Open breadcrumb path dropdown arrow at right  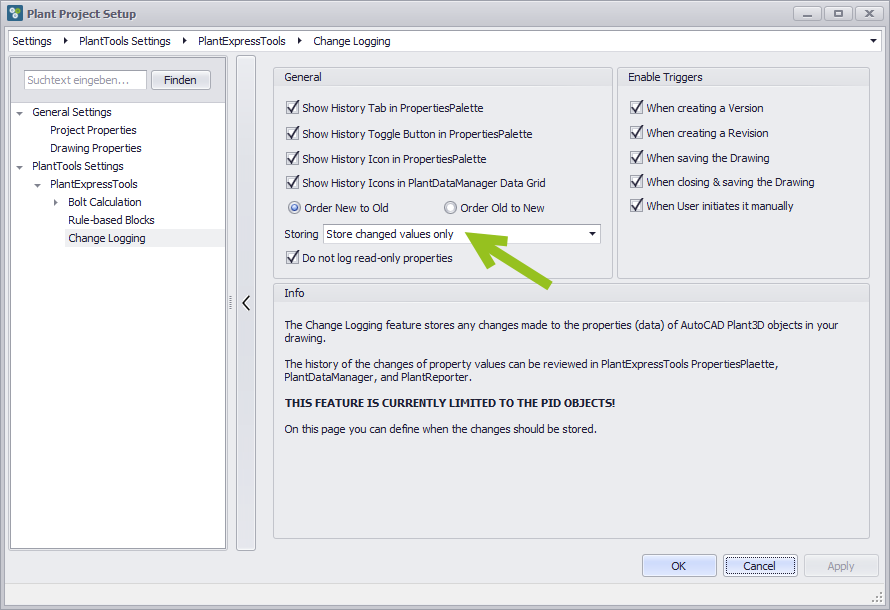point(874,42)
